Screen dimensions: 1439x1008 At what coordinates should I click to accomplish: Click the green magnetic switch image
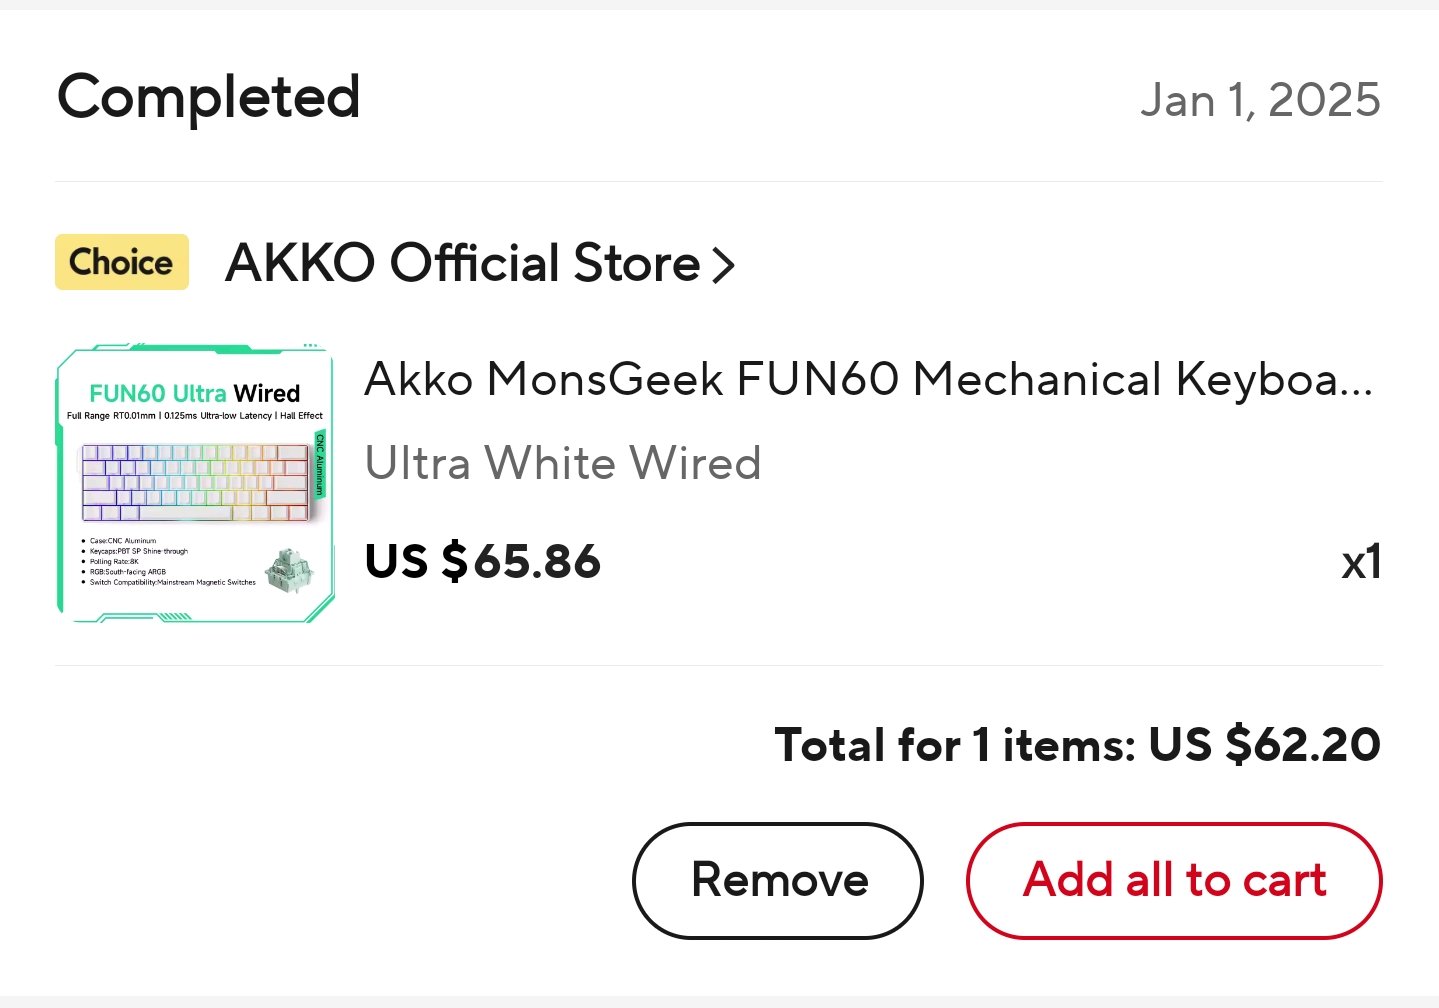click(x=292, y=573)
